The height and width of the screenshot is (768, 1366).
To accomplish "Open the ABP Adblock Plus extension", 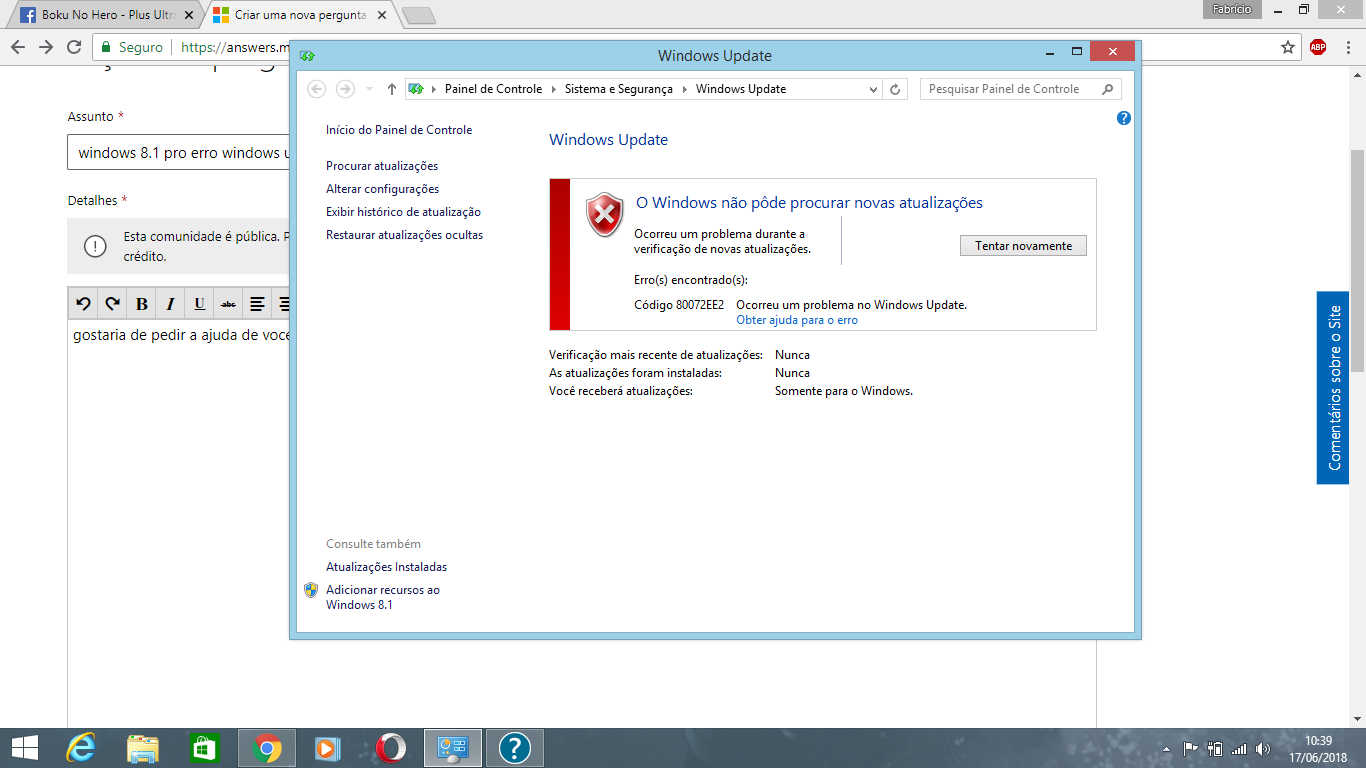I will pyautogui.click(x=1318, y=47).
